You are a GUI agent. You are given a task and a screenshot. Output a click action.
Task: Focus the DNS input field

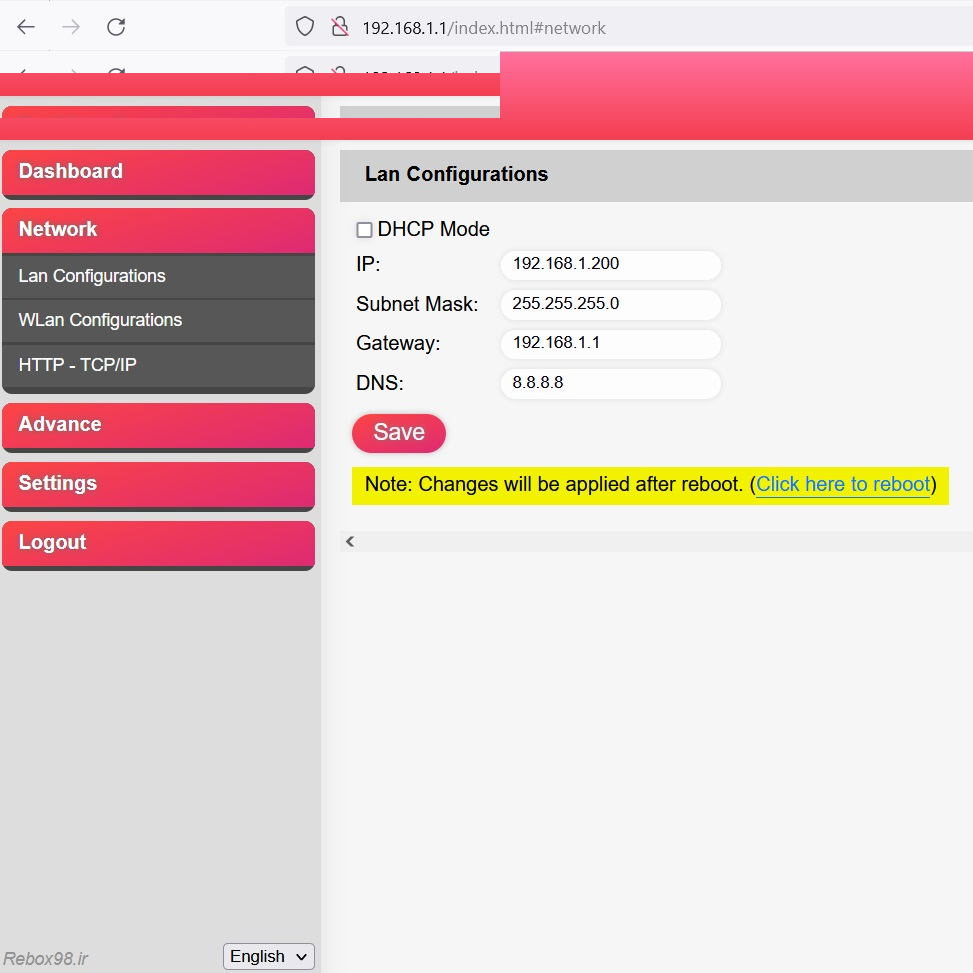click(x=610, y=383)
